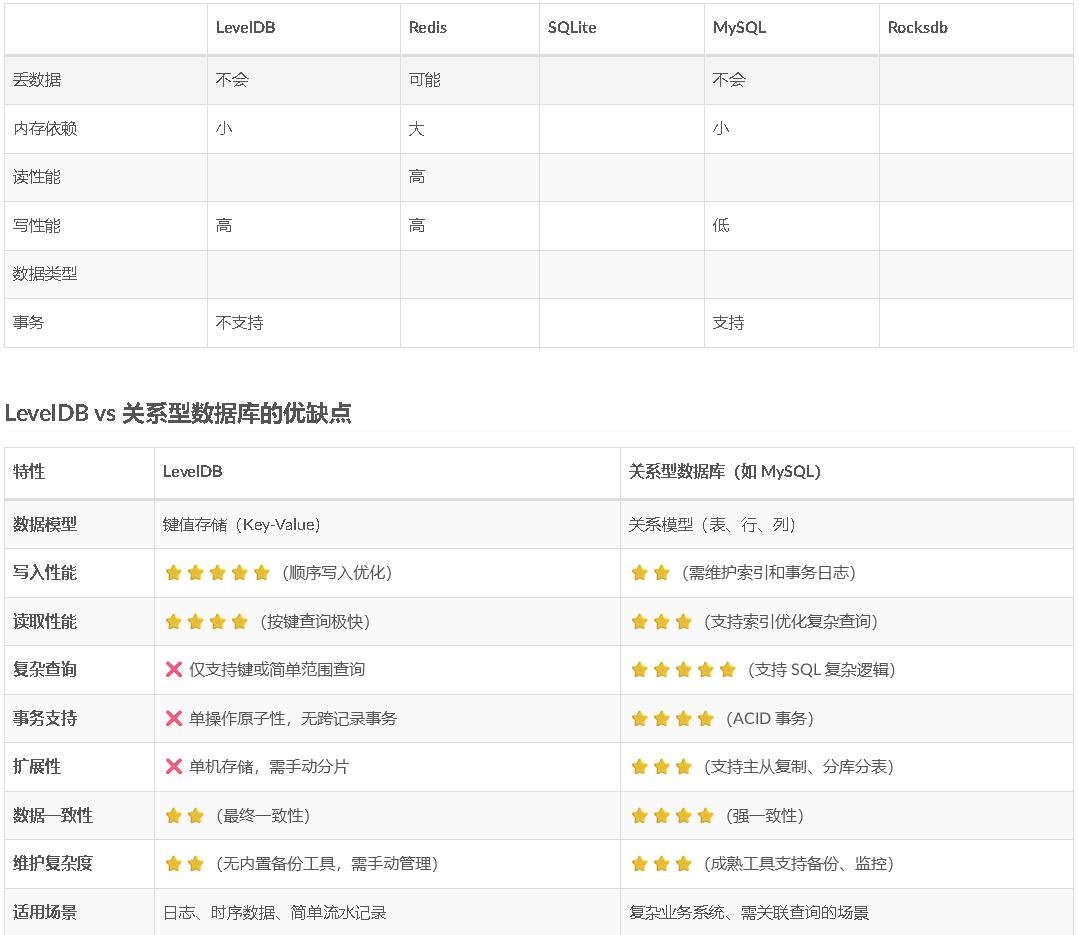The image size is (1079, 935).
Task: Click the 事务支持 row label
Action: (x=45, y=718)
